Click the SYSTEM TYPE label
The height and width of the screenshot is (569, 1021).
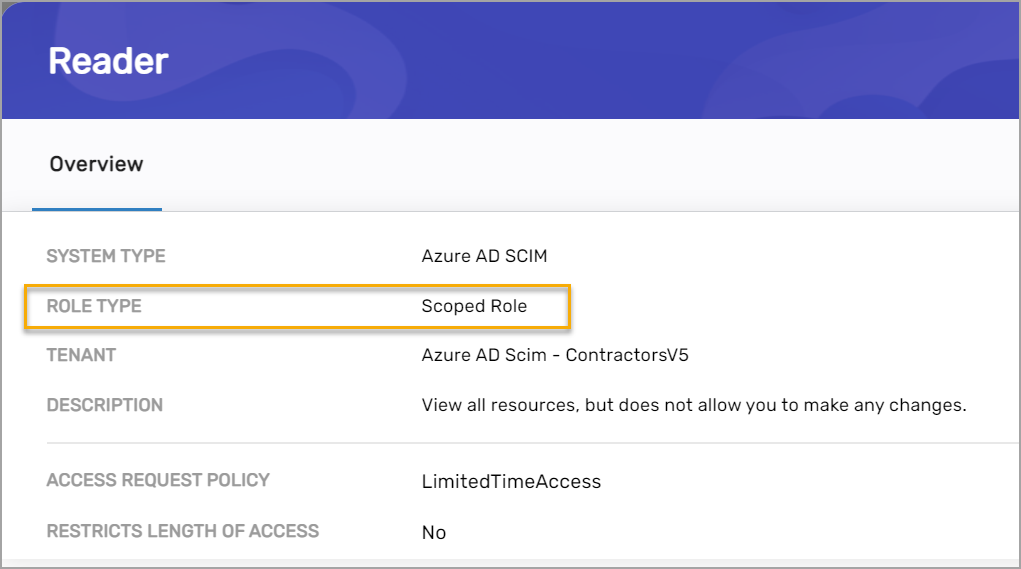tap(106, 256)
